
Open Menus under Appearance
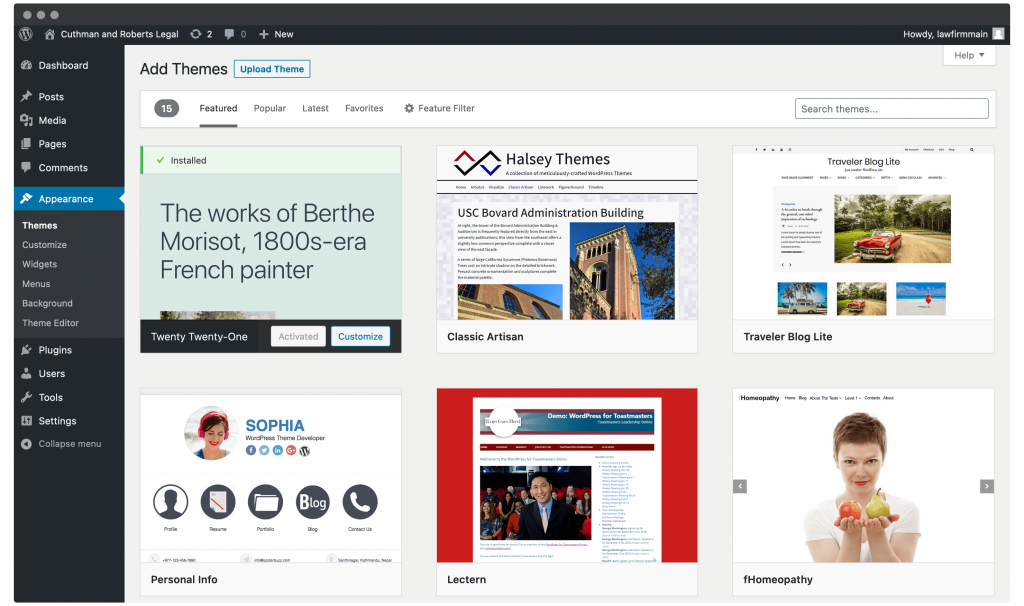tap(36, 284)
